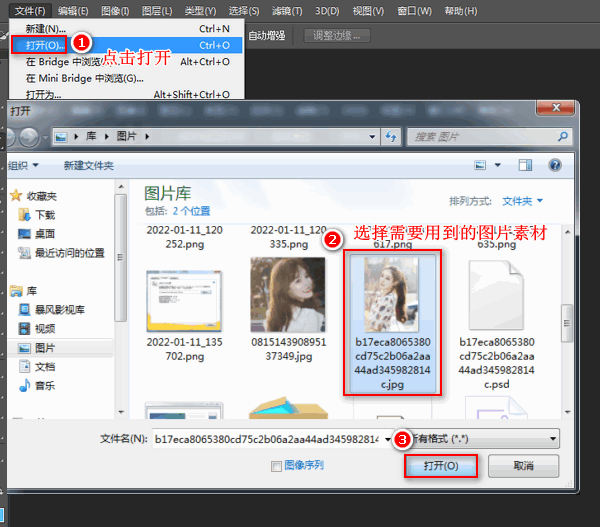Open the 选择(S) menu
Image resolution: width=600 pixels, height=527 pixels.
(244, 11)
